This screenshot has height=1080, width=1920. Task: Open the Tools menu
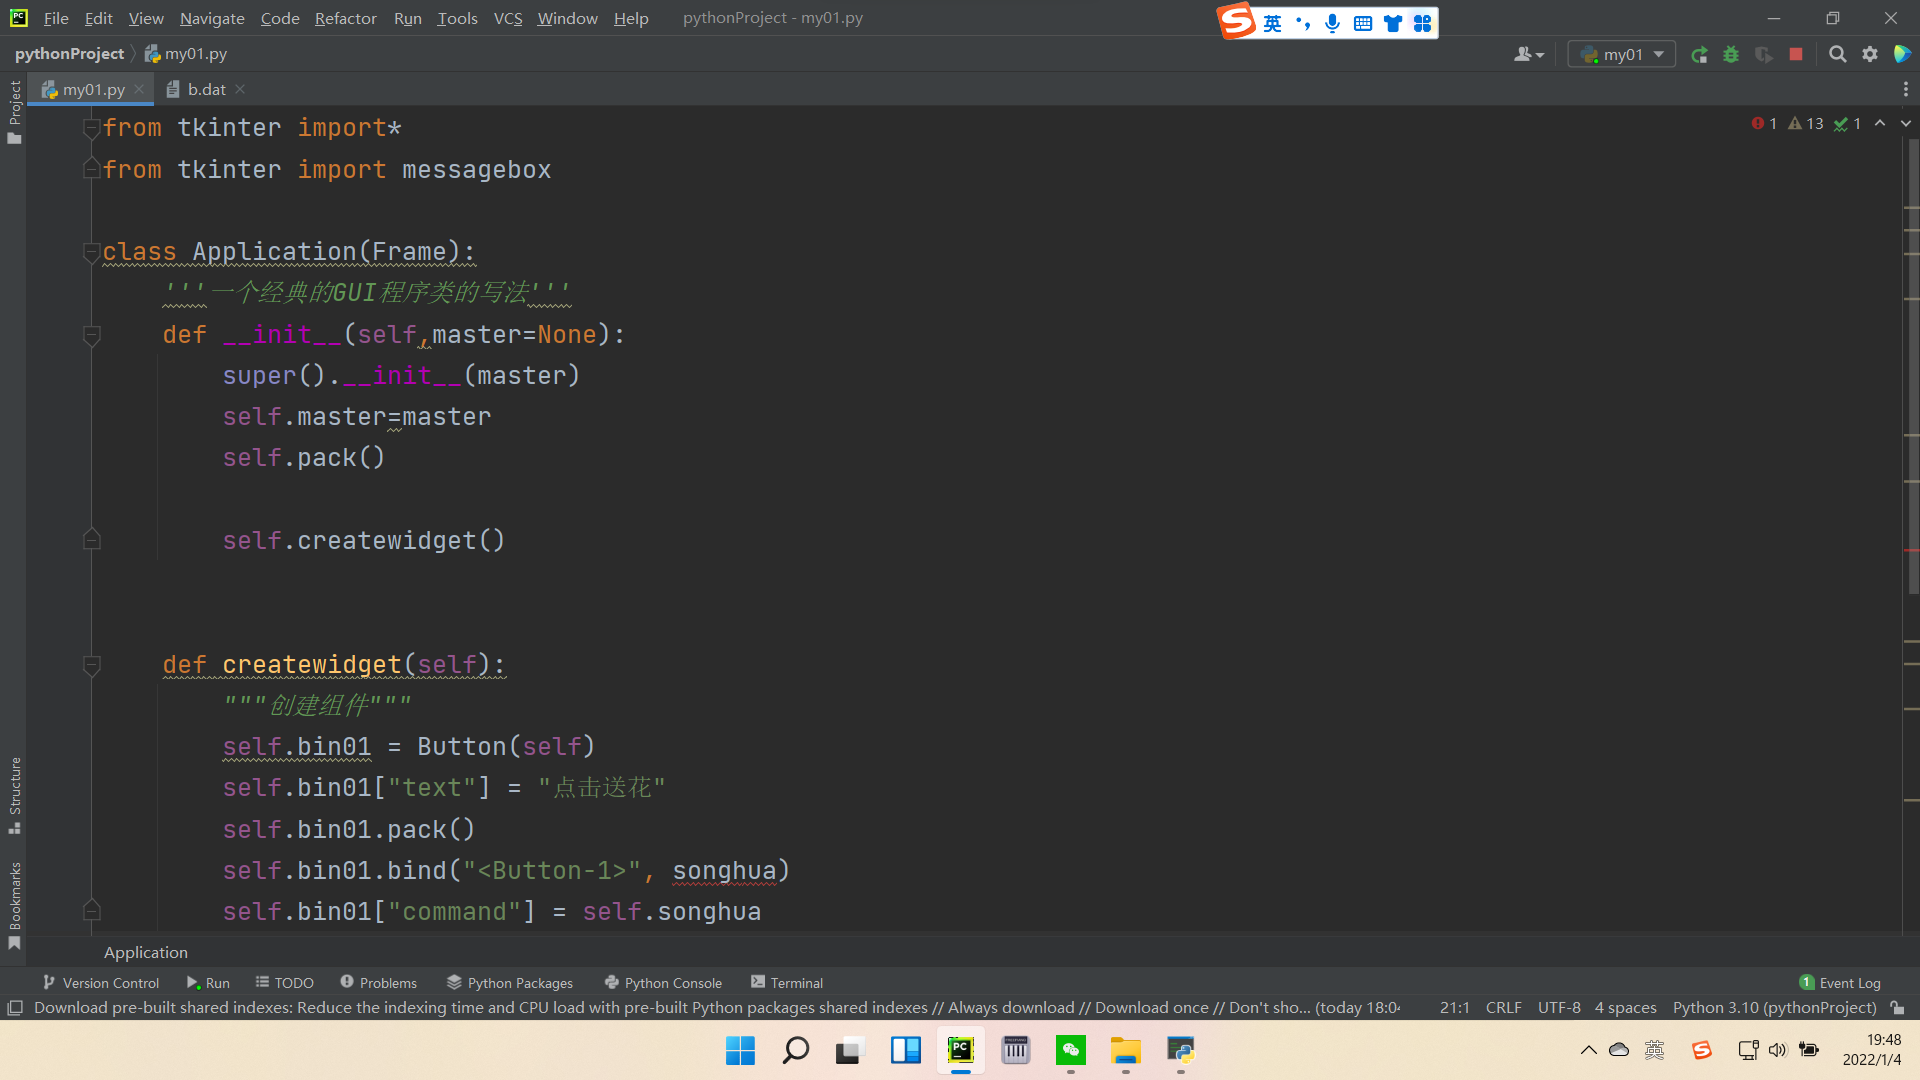click(457, 18)
